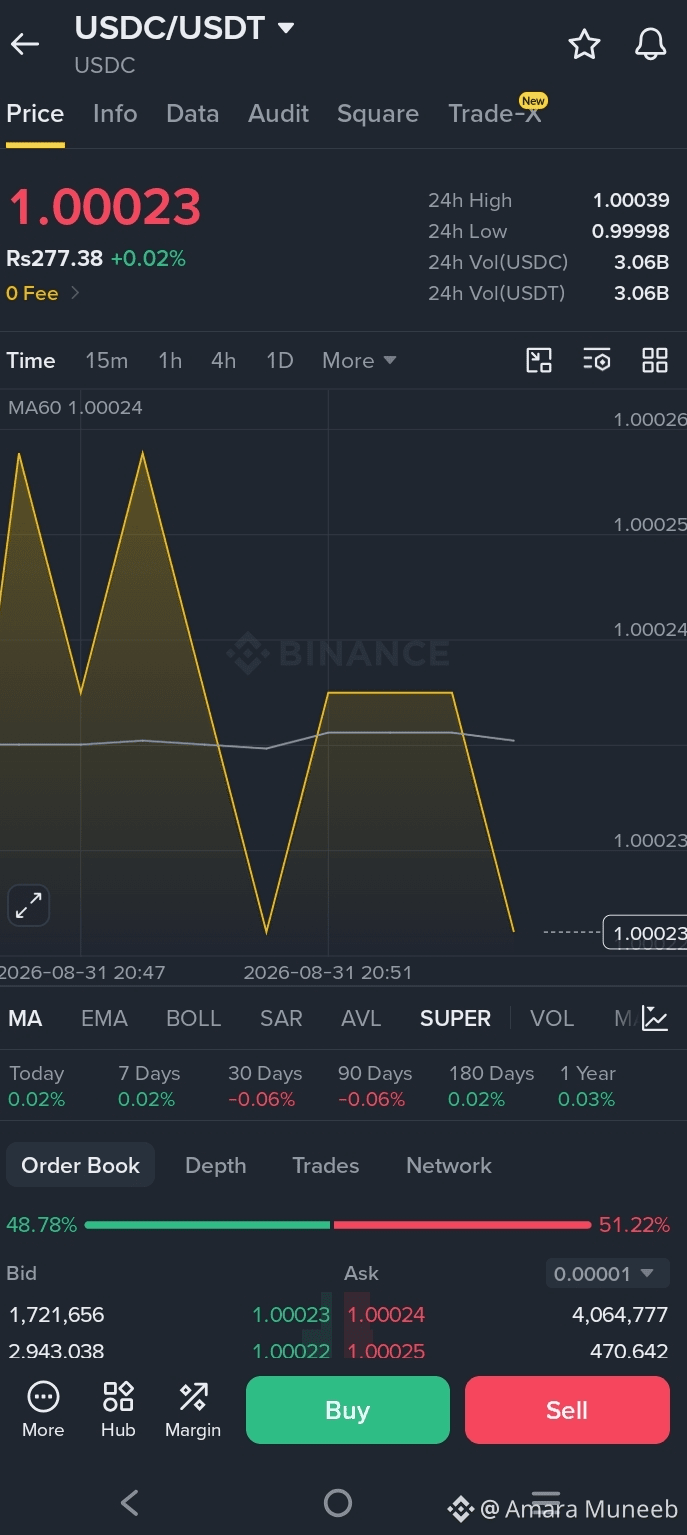Open chart settings icon next to grid
The width and height of the screenshot is (687, 1535).
click(596, 361)
